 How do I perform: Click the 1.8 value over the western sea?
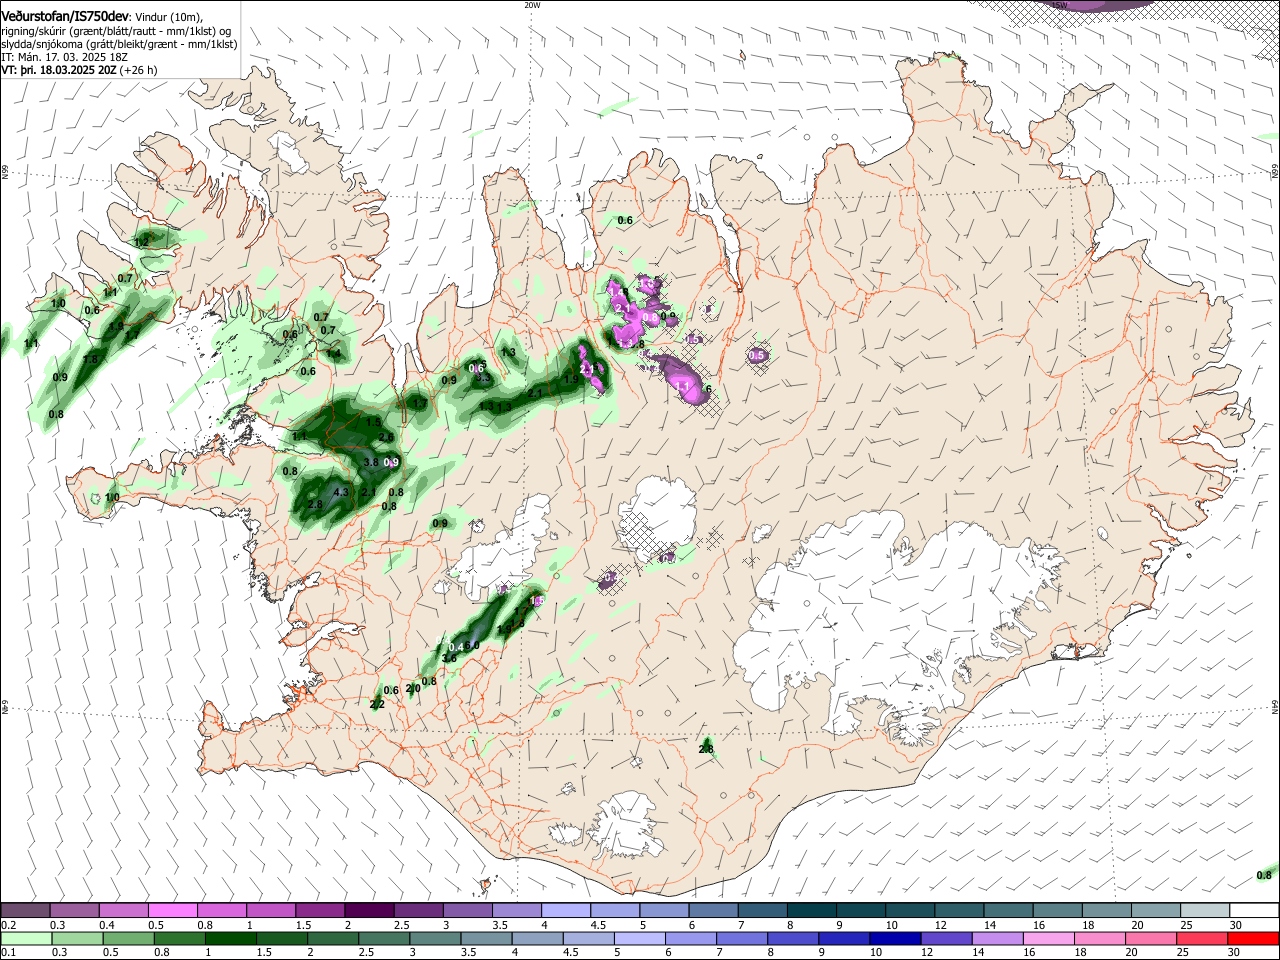91,360
